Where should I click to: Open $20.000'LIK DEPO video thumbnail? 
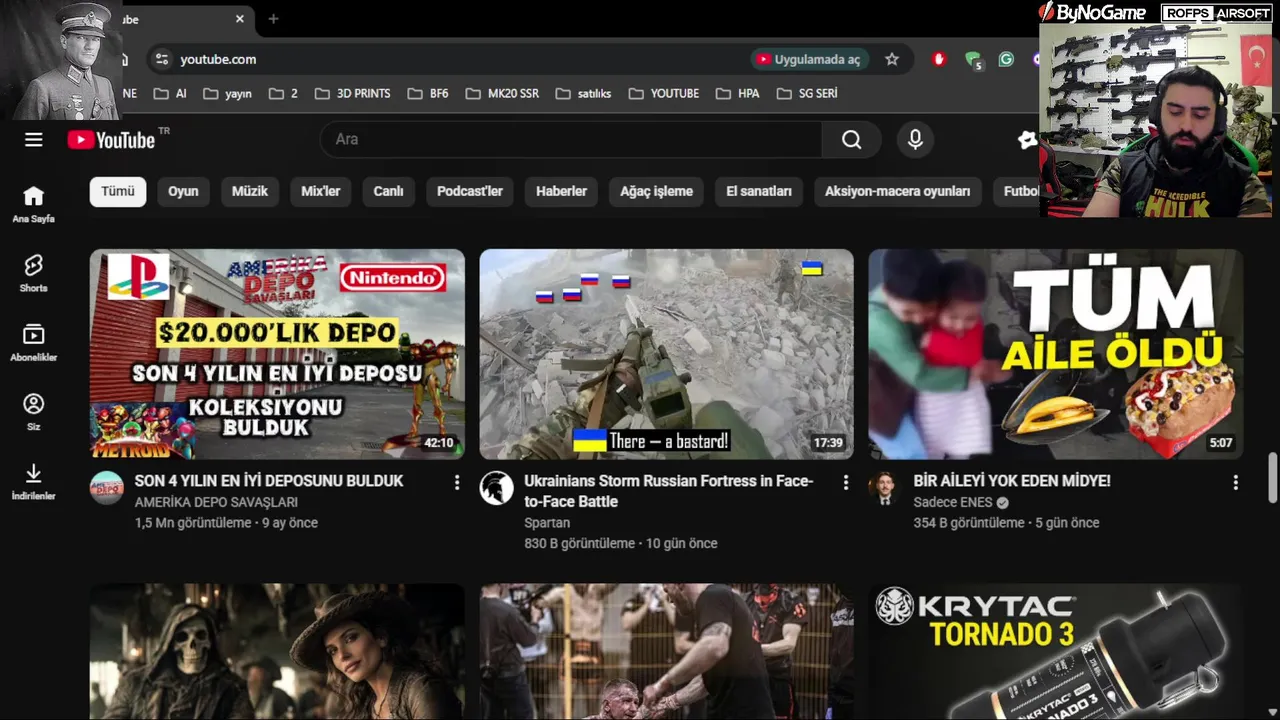pyautogui.click(x=277, y=354)
